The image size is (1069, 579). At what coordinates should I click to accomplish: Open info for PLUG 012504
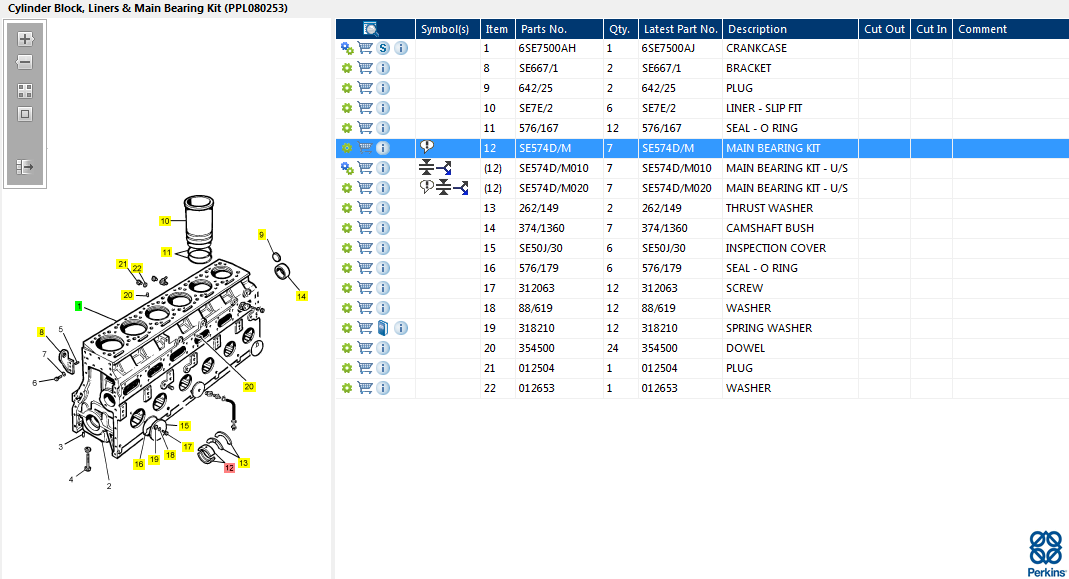pos(383,368)
